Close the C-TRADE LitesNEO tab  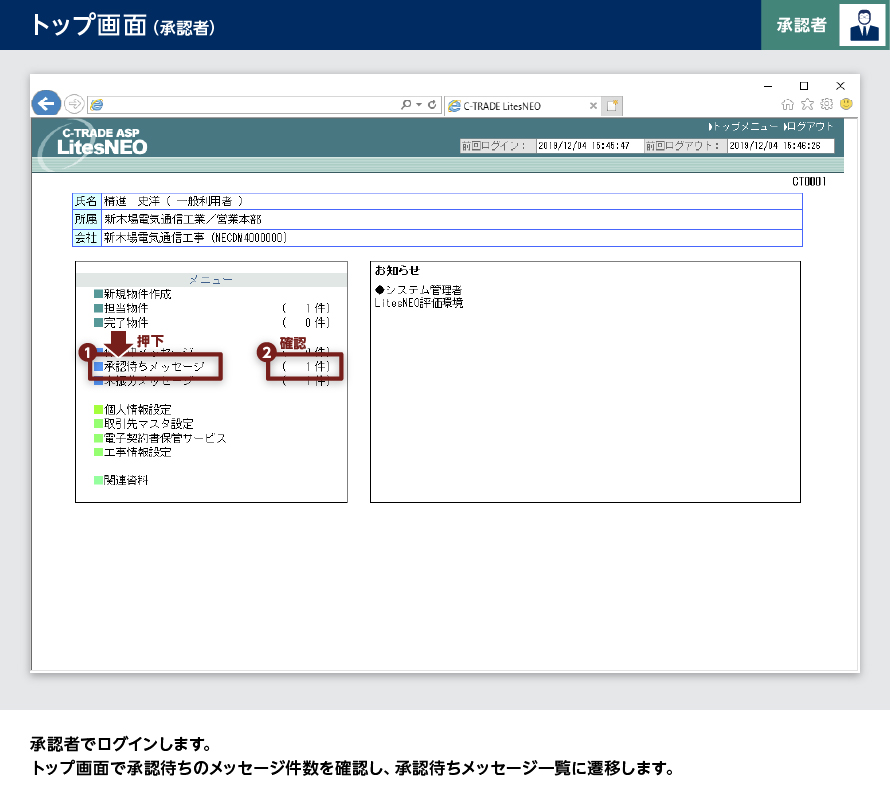(593, 105)
